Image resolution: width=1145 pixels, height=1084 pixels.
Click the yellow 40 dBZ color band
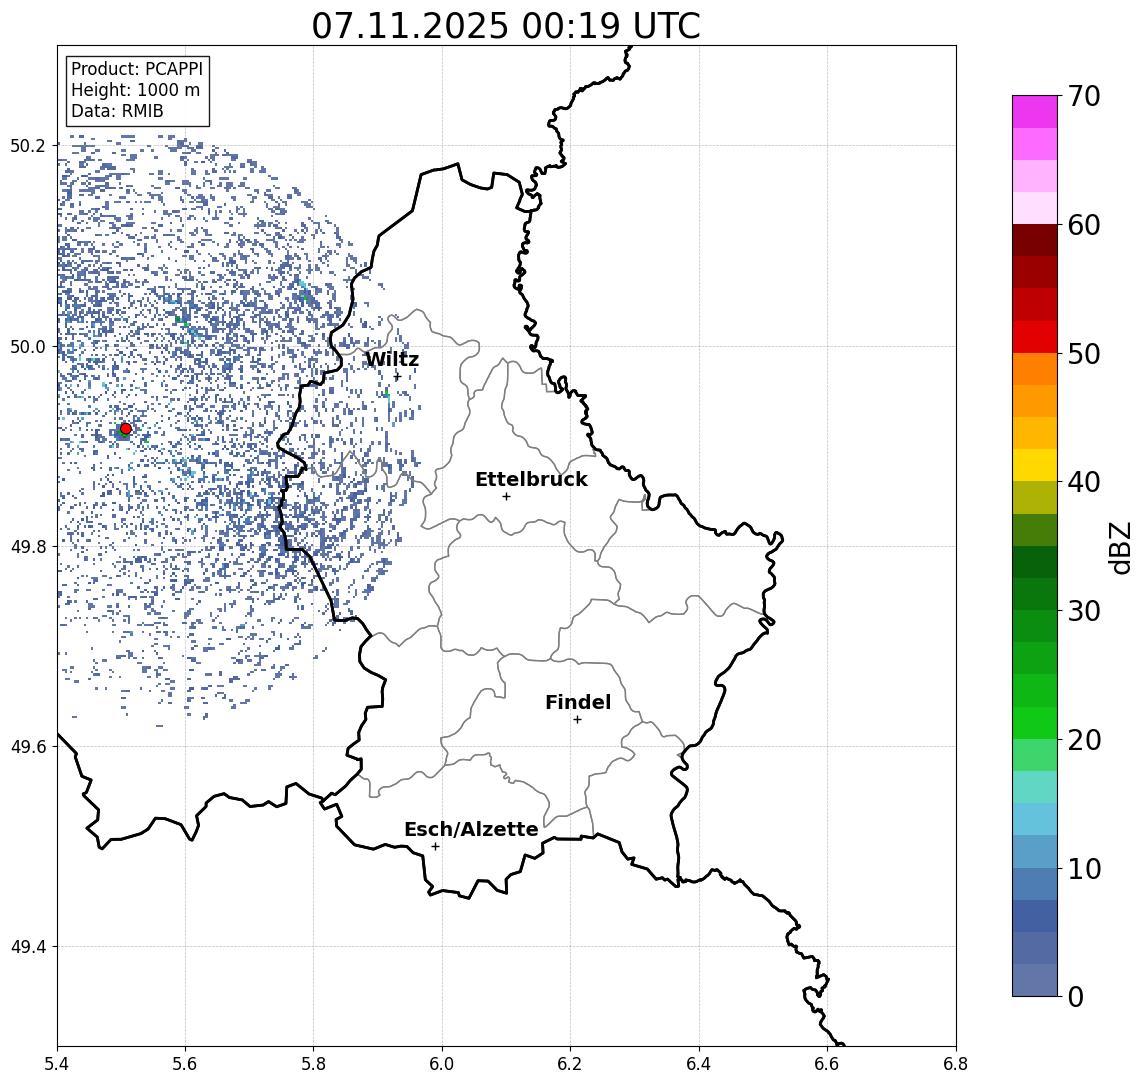click(1035, 465)
